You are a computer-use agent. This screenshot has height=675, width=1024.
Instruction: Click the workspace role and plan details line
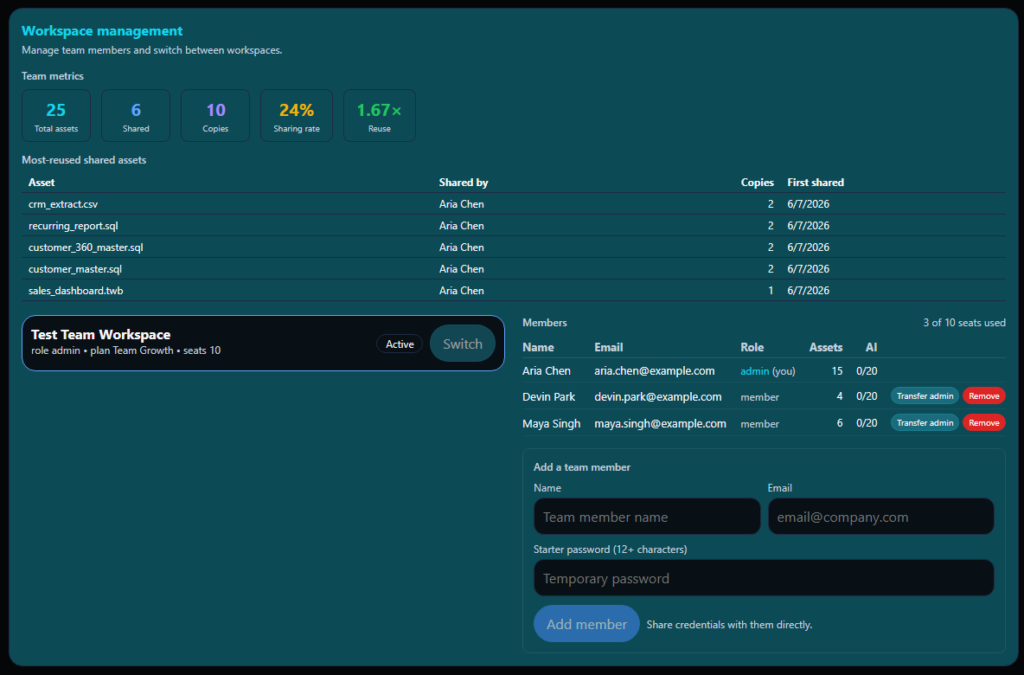point(126,351)
